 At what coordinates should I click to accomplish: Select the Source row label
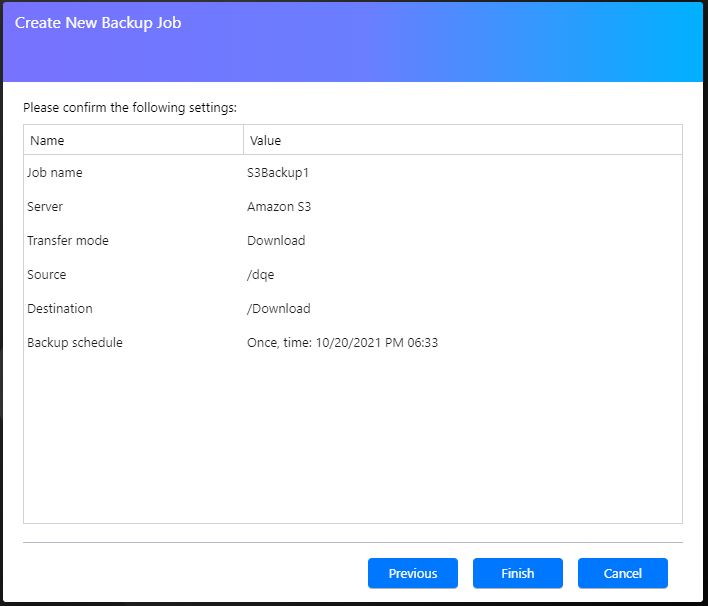coord(47,275)
